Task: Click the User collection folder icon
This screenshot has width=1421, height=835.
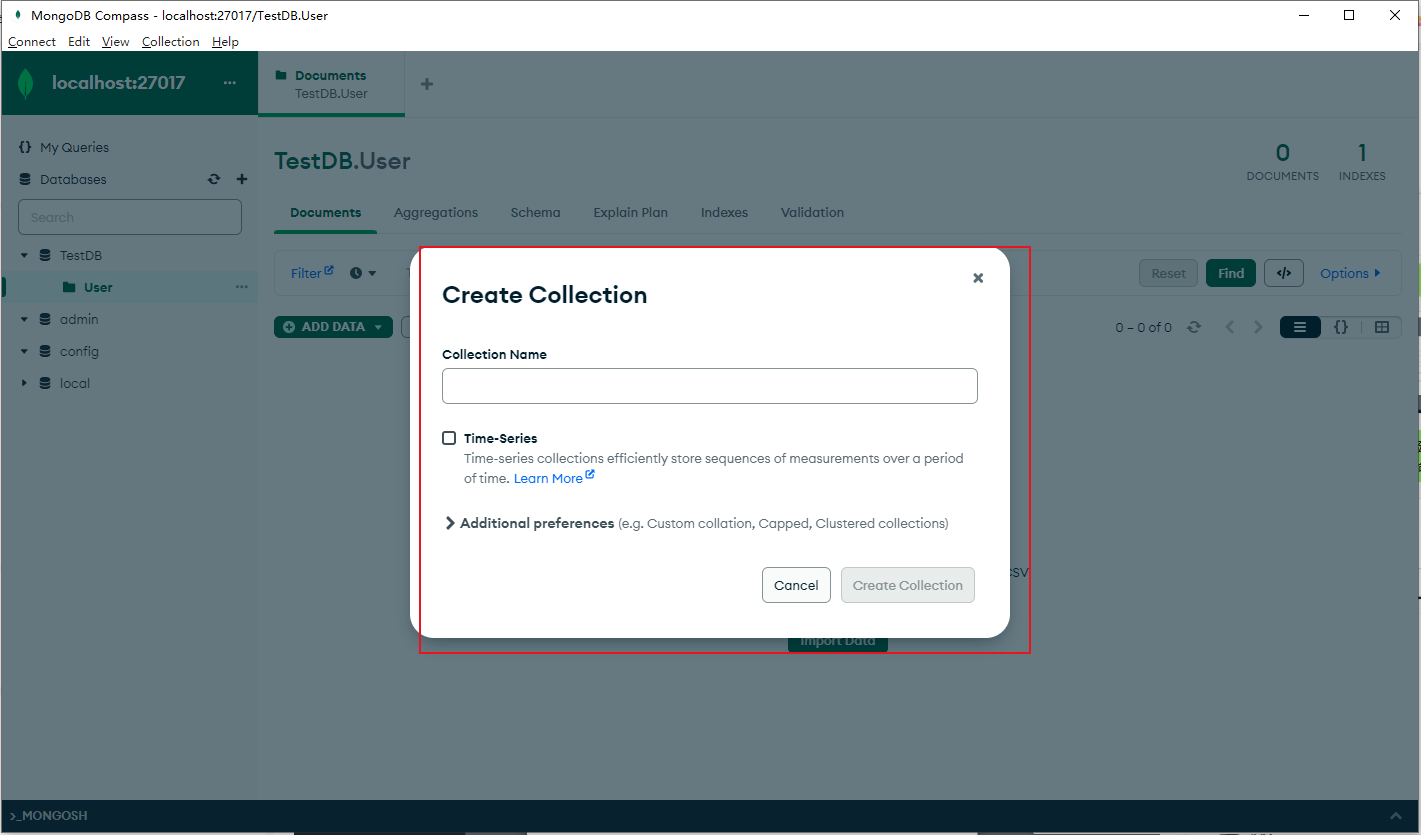Action: tap(69, 288)
